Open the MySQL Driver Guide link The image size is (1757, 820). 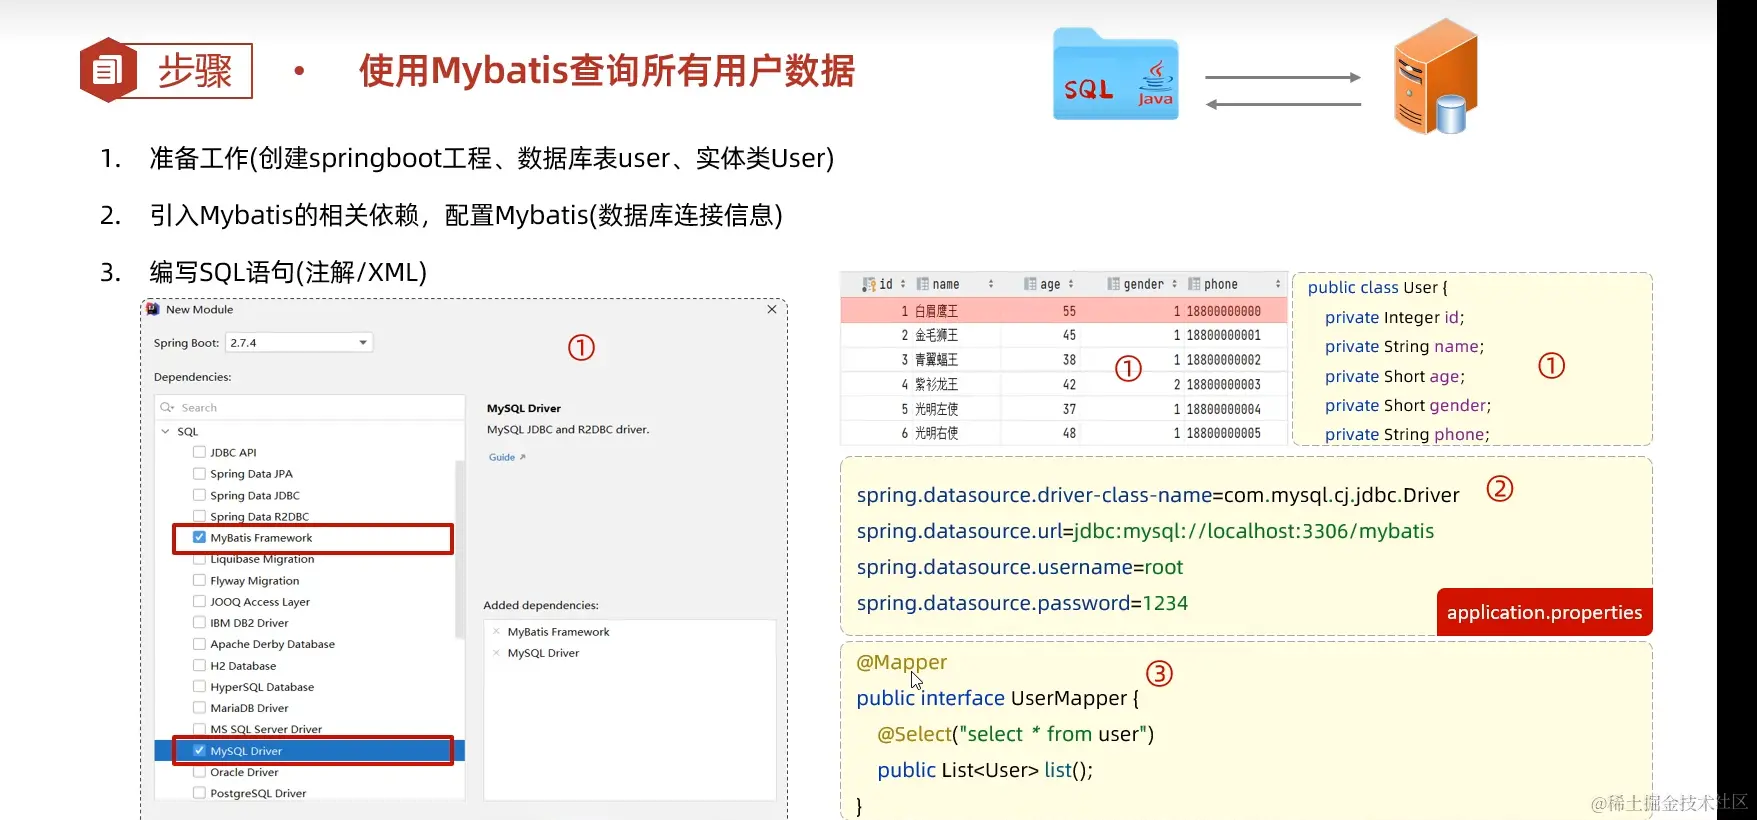(507, 457)
